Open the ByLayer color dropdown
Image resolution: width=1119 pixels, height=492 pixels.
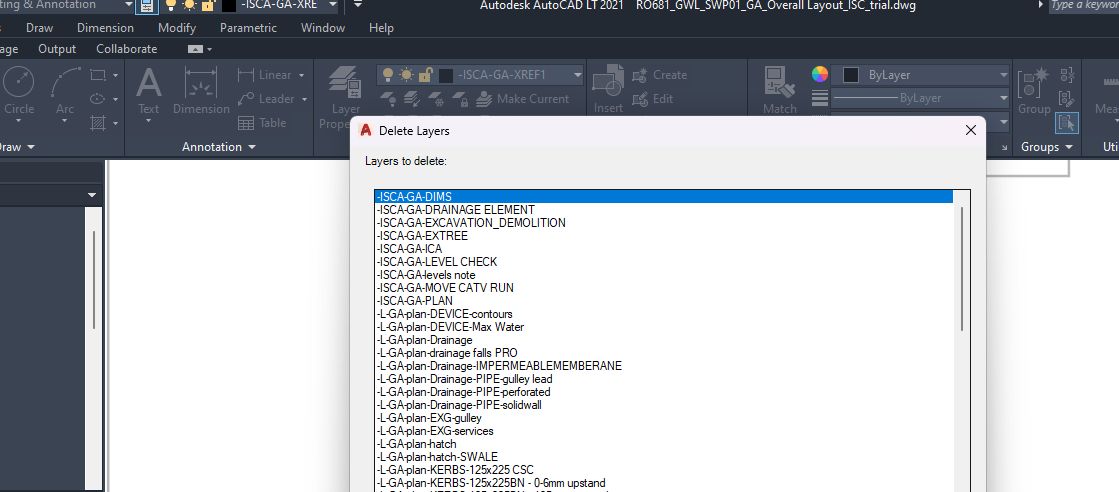pyautogui.click(x=1002, y=75)
